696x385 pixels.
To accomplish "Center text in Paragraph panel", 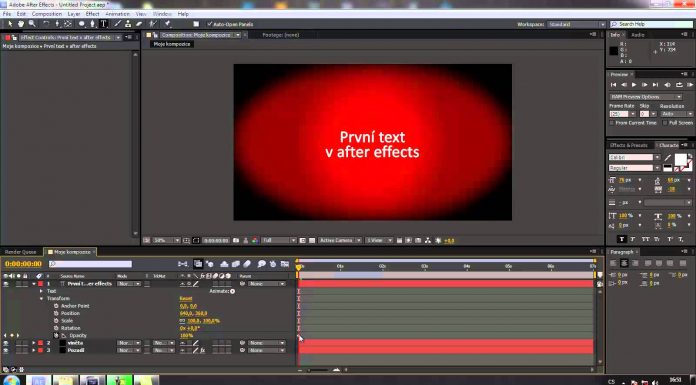I will click(624, 263).
